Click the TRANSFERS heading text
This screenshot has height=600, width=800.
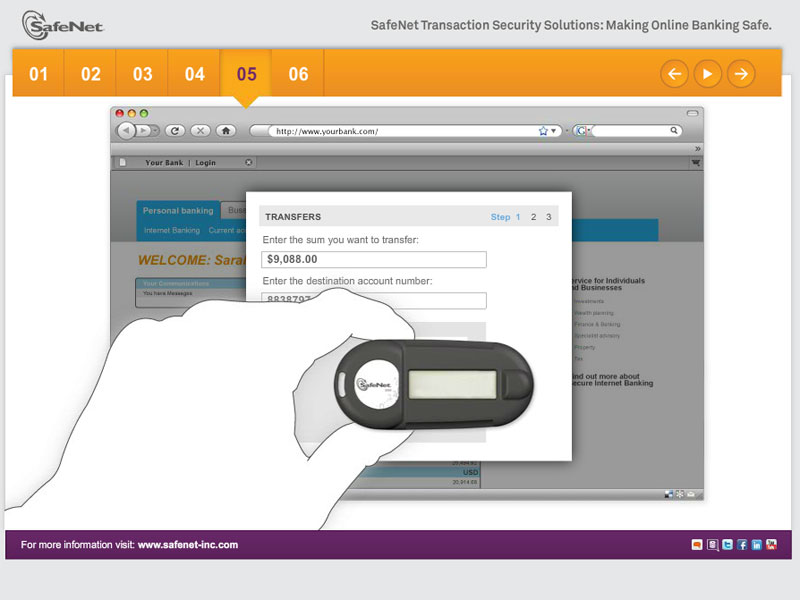coord(293,217)
